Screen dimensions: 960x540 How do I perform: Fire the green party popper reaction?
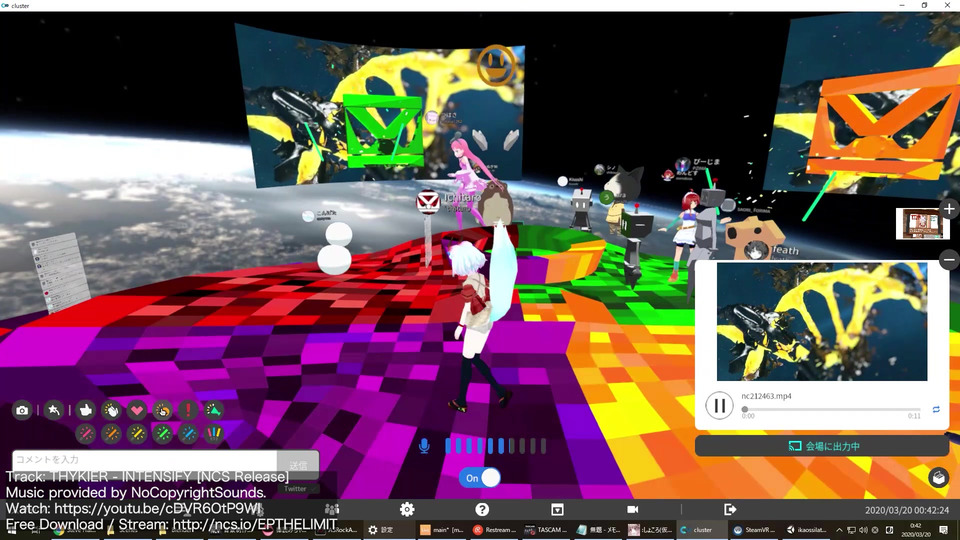(214, 410)
